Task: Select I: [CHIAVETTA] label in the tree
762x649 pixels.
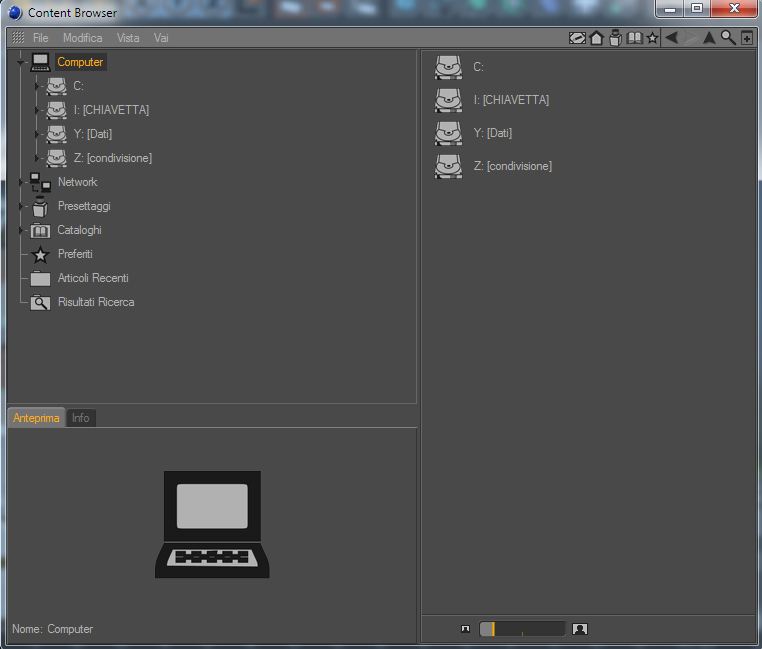Action: [111, 110]
